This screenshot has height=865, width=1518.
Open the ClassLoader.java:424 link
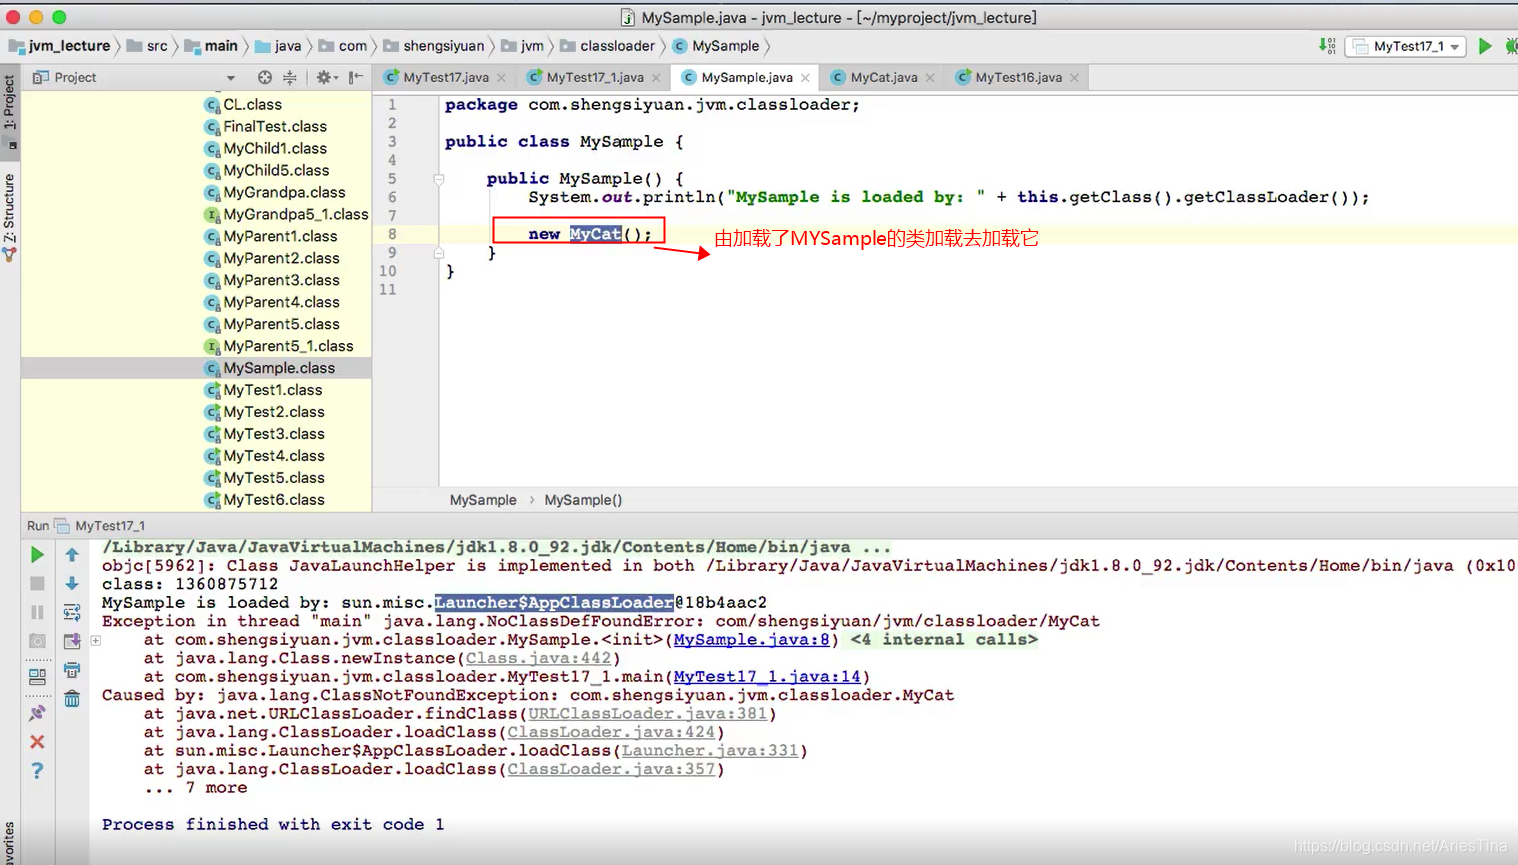611,732
